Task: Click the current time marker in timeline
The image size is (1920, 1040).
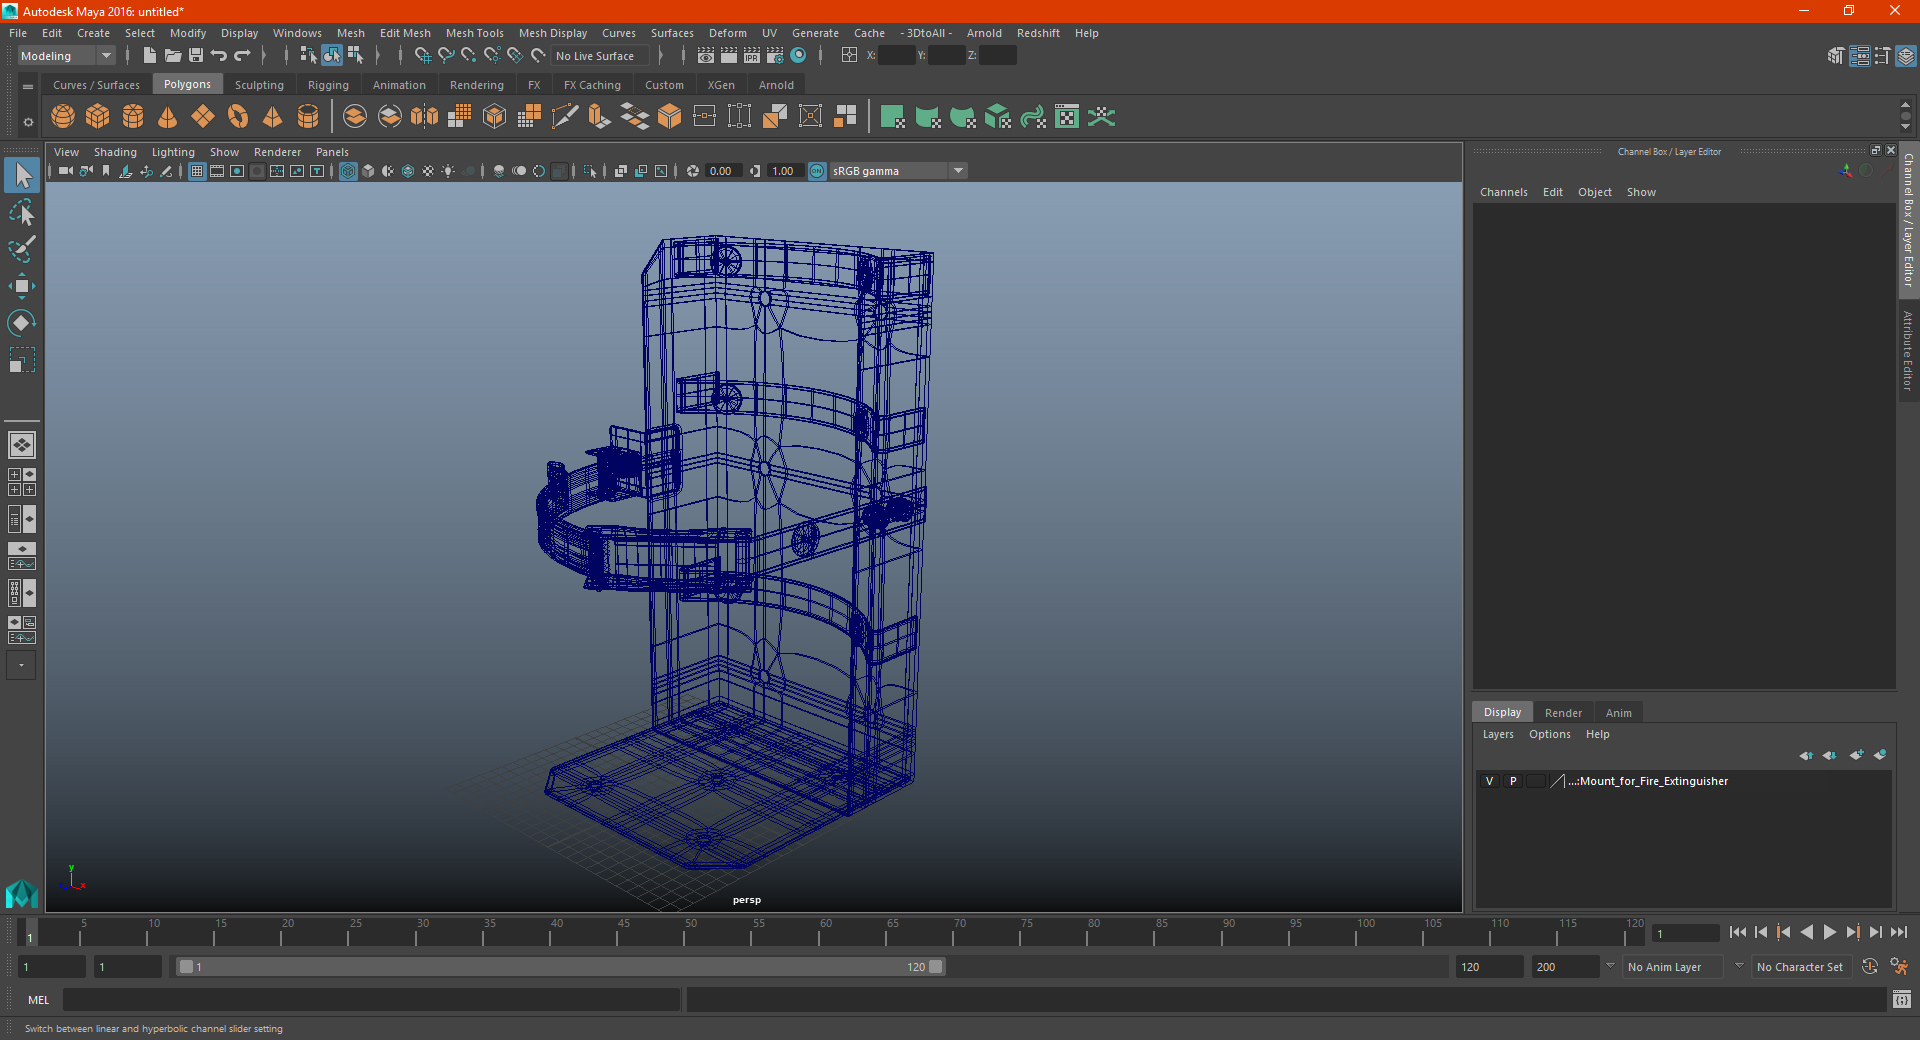Action: click(x=29, y=932)
